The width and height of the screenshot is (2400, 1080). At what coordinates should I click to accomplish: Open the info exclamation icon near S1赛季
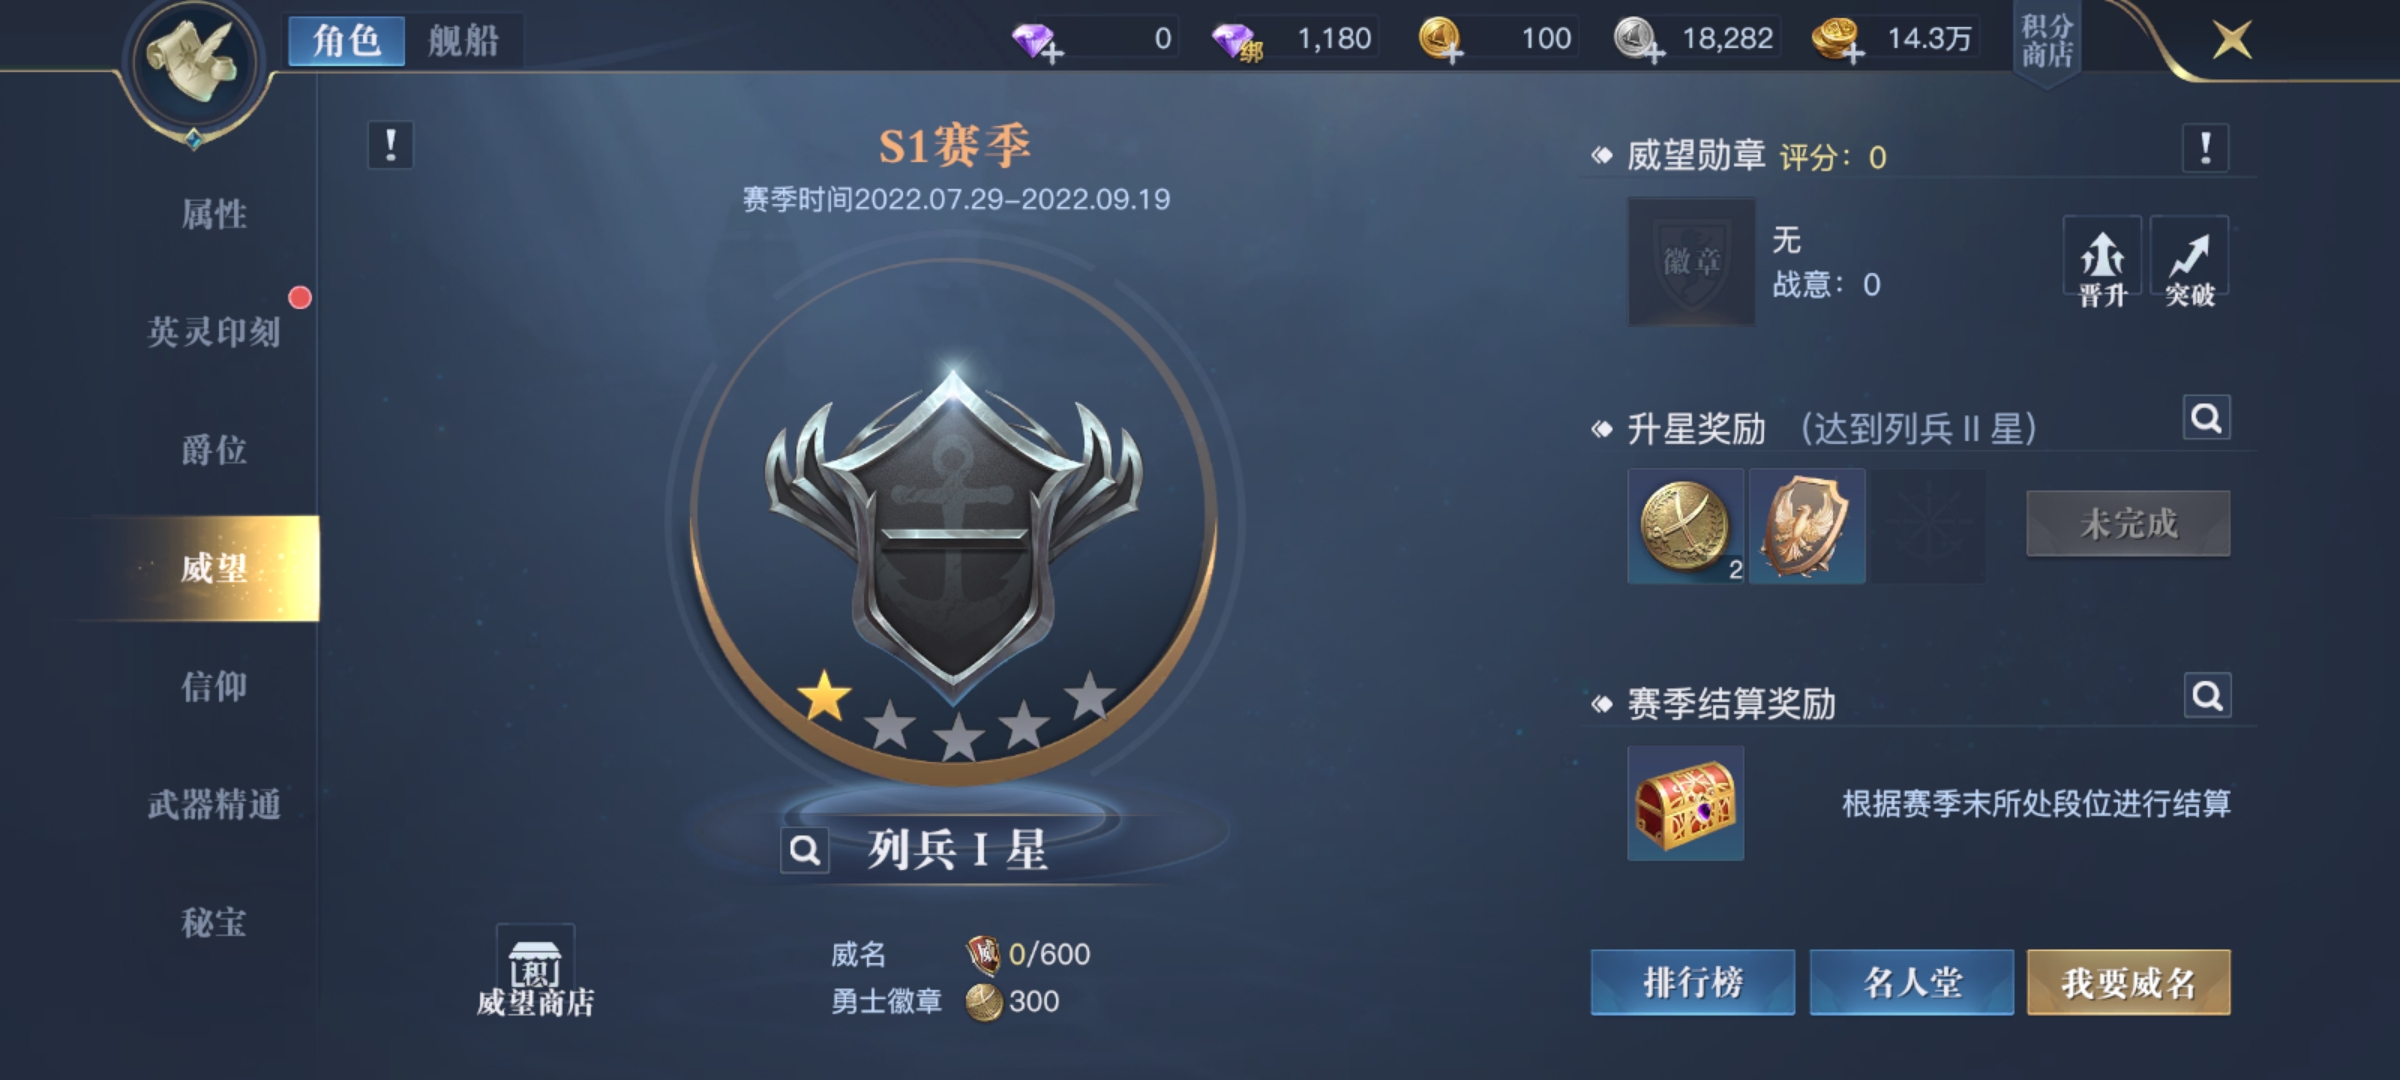tap(390, 146)
